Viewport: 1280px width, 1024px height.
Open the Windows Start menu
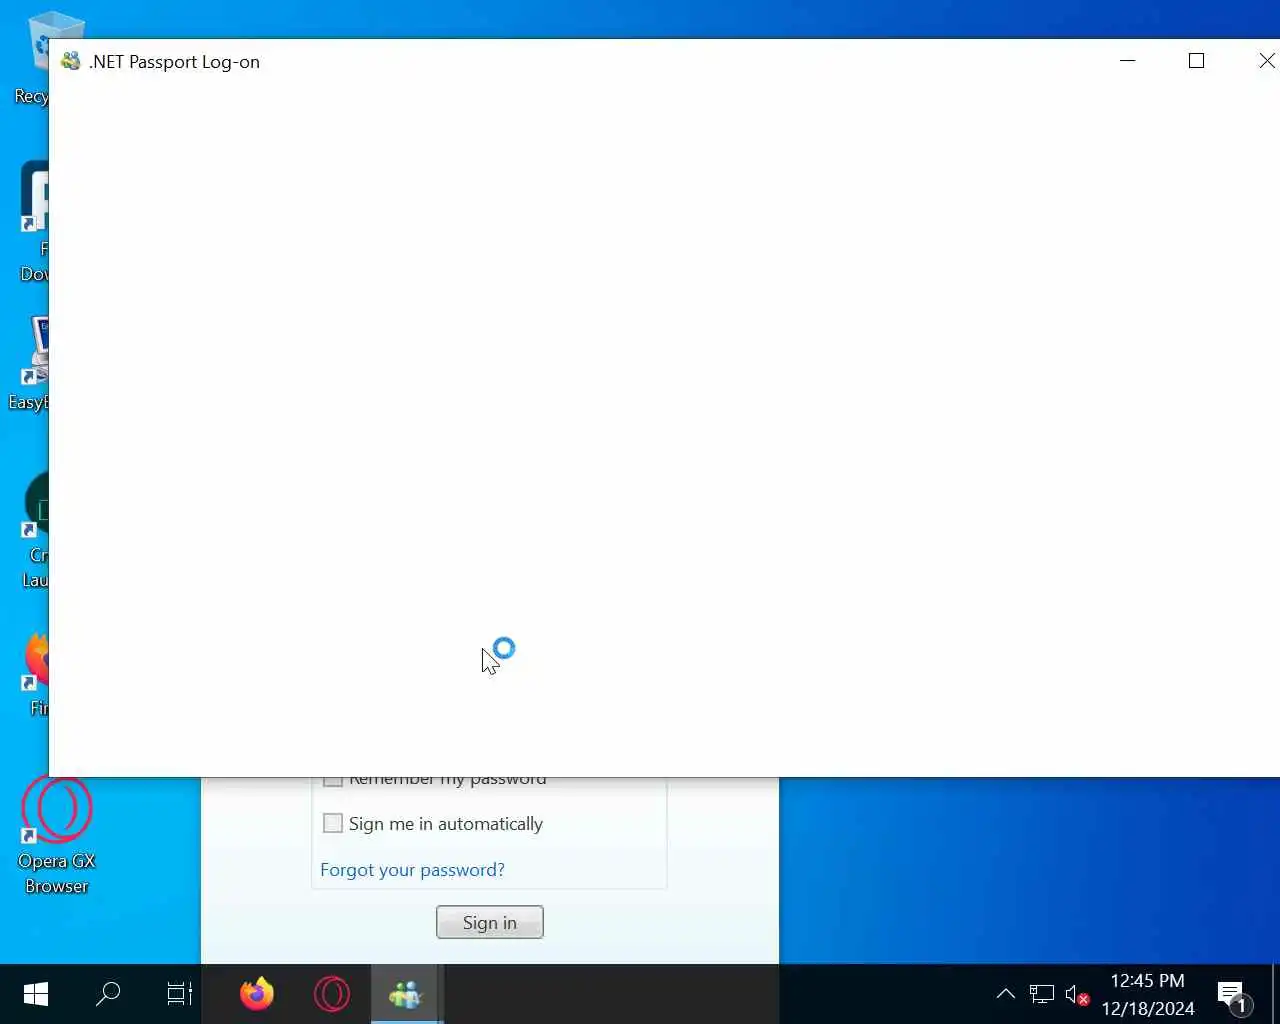tap(36, 994)
